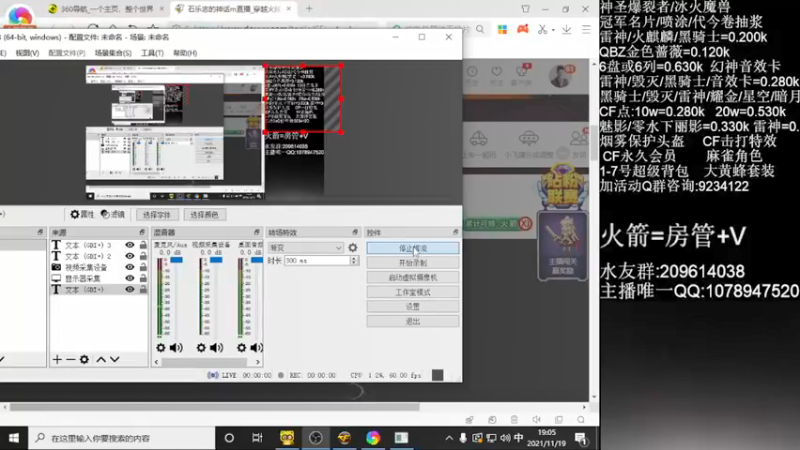Mute the 麦克风/Aux channel speaker icon
The image size is (800, 450).
click(x=176, y=347)
